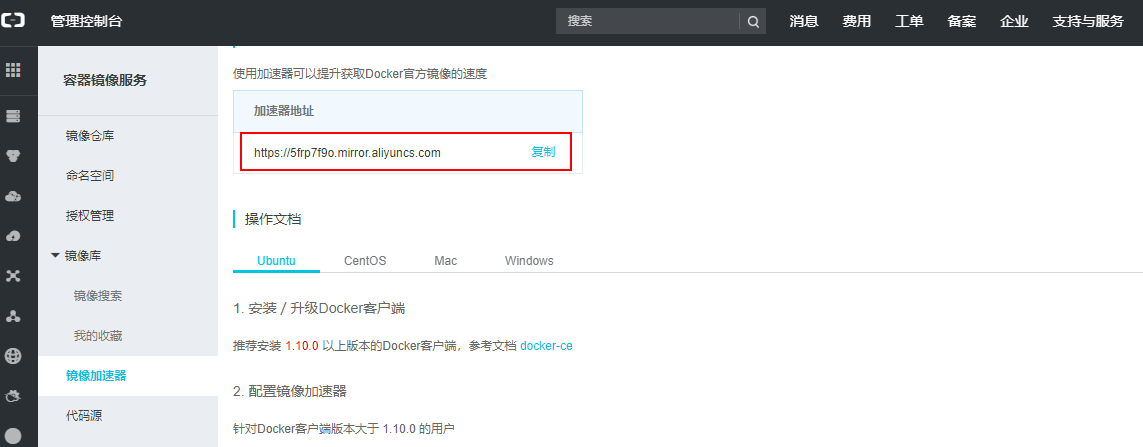Click the '1. 安装 / 升级Docker客户端' heading
1143x447 pixels.
tap(319, 308)
